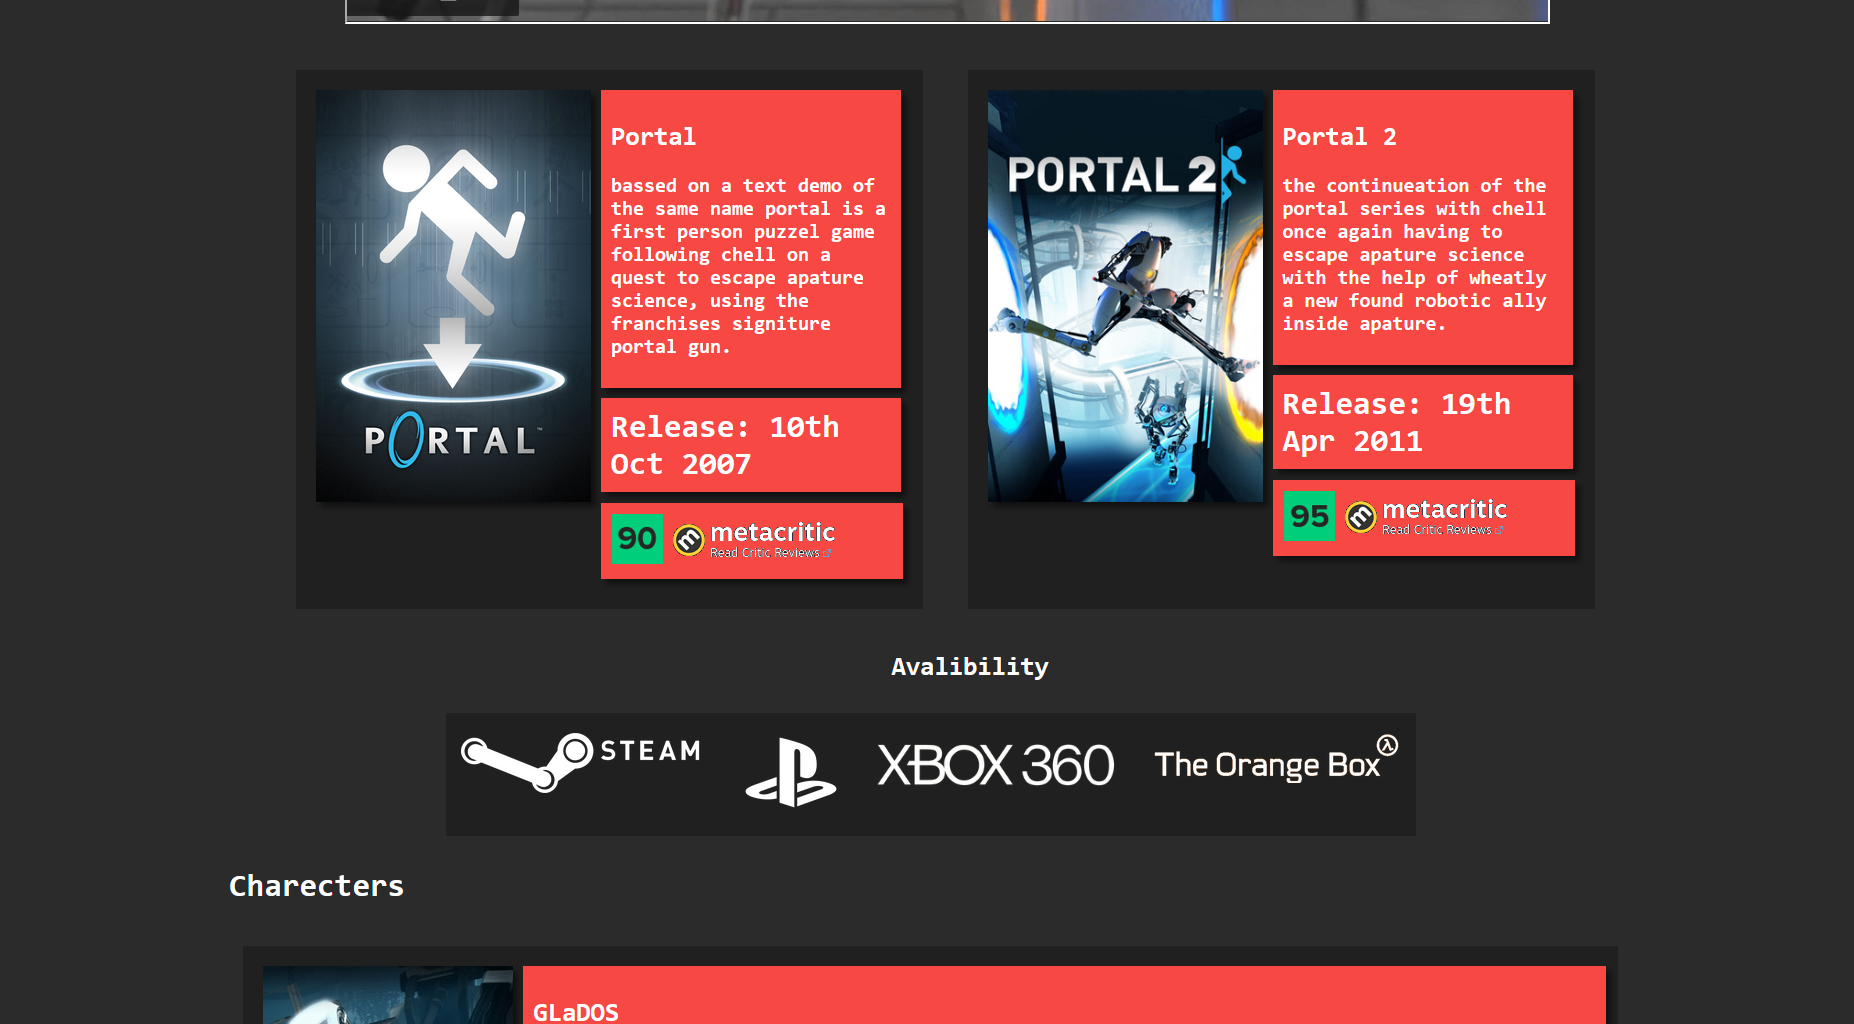Click the Portal game cover art
Viewport: 1854px width, 1024px height.
(453, 296)
